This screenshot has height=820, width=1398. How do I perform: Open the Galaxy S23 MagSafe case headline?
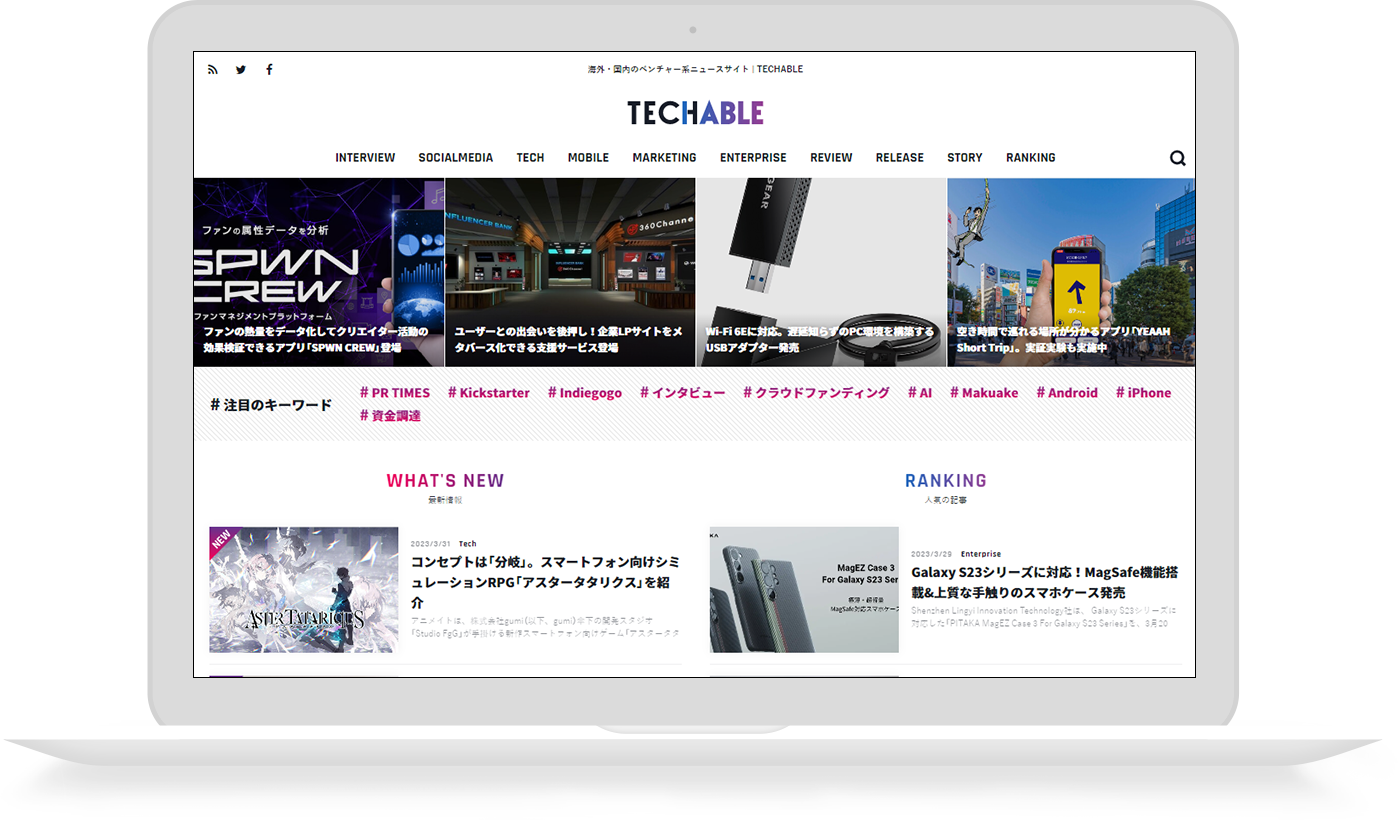[x=1045, y=583]
